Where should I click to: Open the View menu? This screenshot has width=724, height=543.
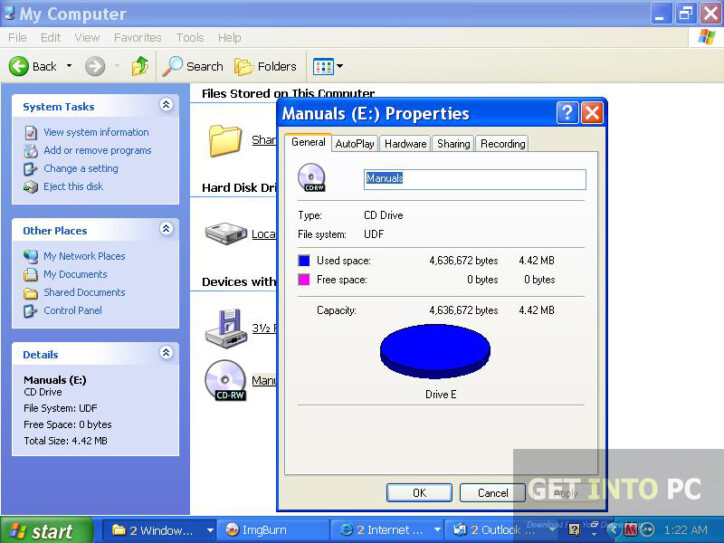87,37
